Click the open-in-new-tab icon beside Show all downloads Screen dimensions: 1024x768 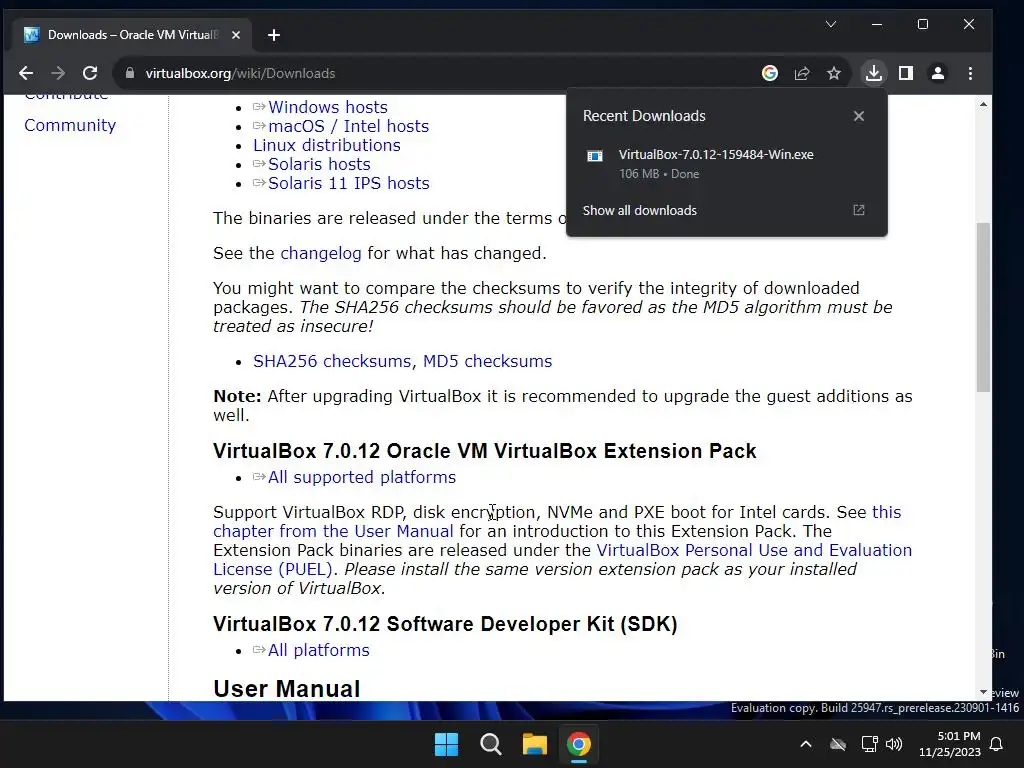point(859,210)
